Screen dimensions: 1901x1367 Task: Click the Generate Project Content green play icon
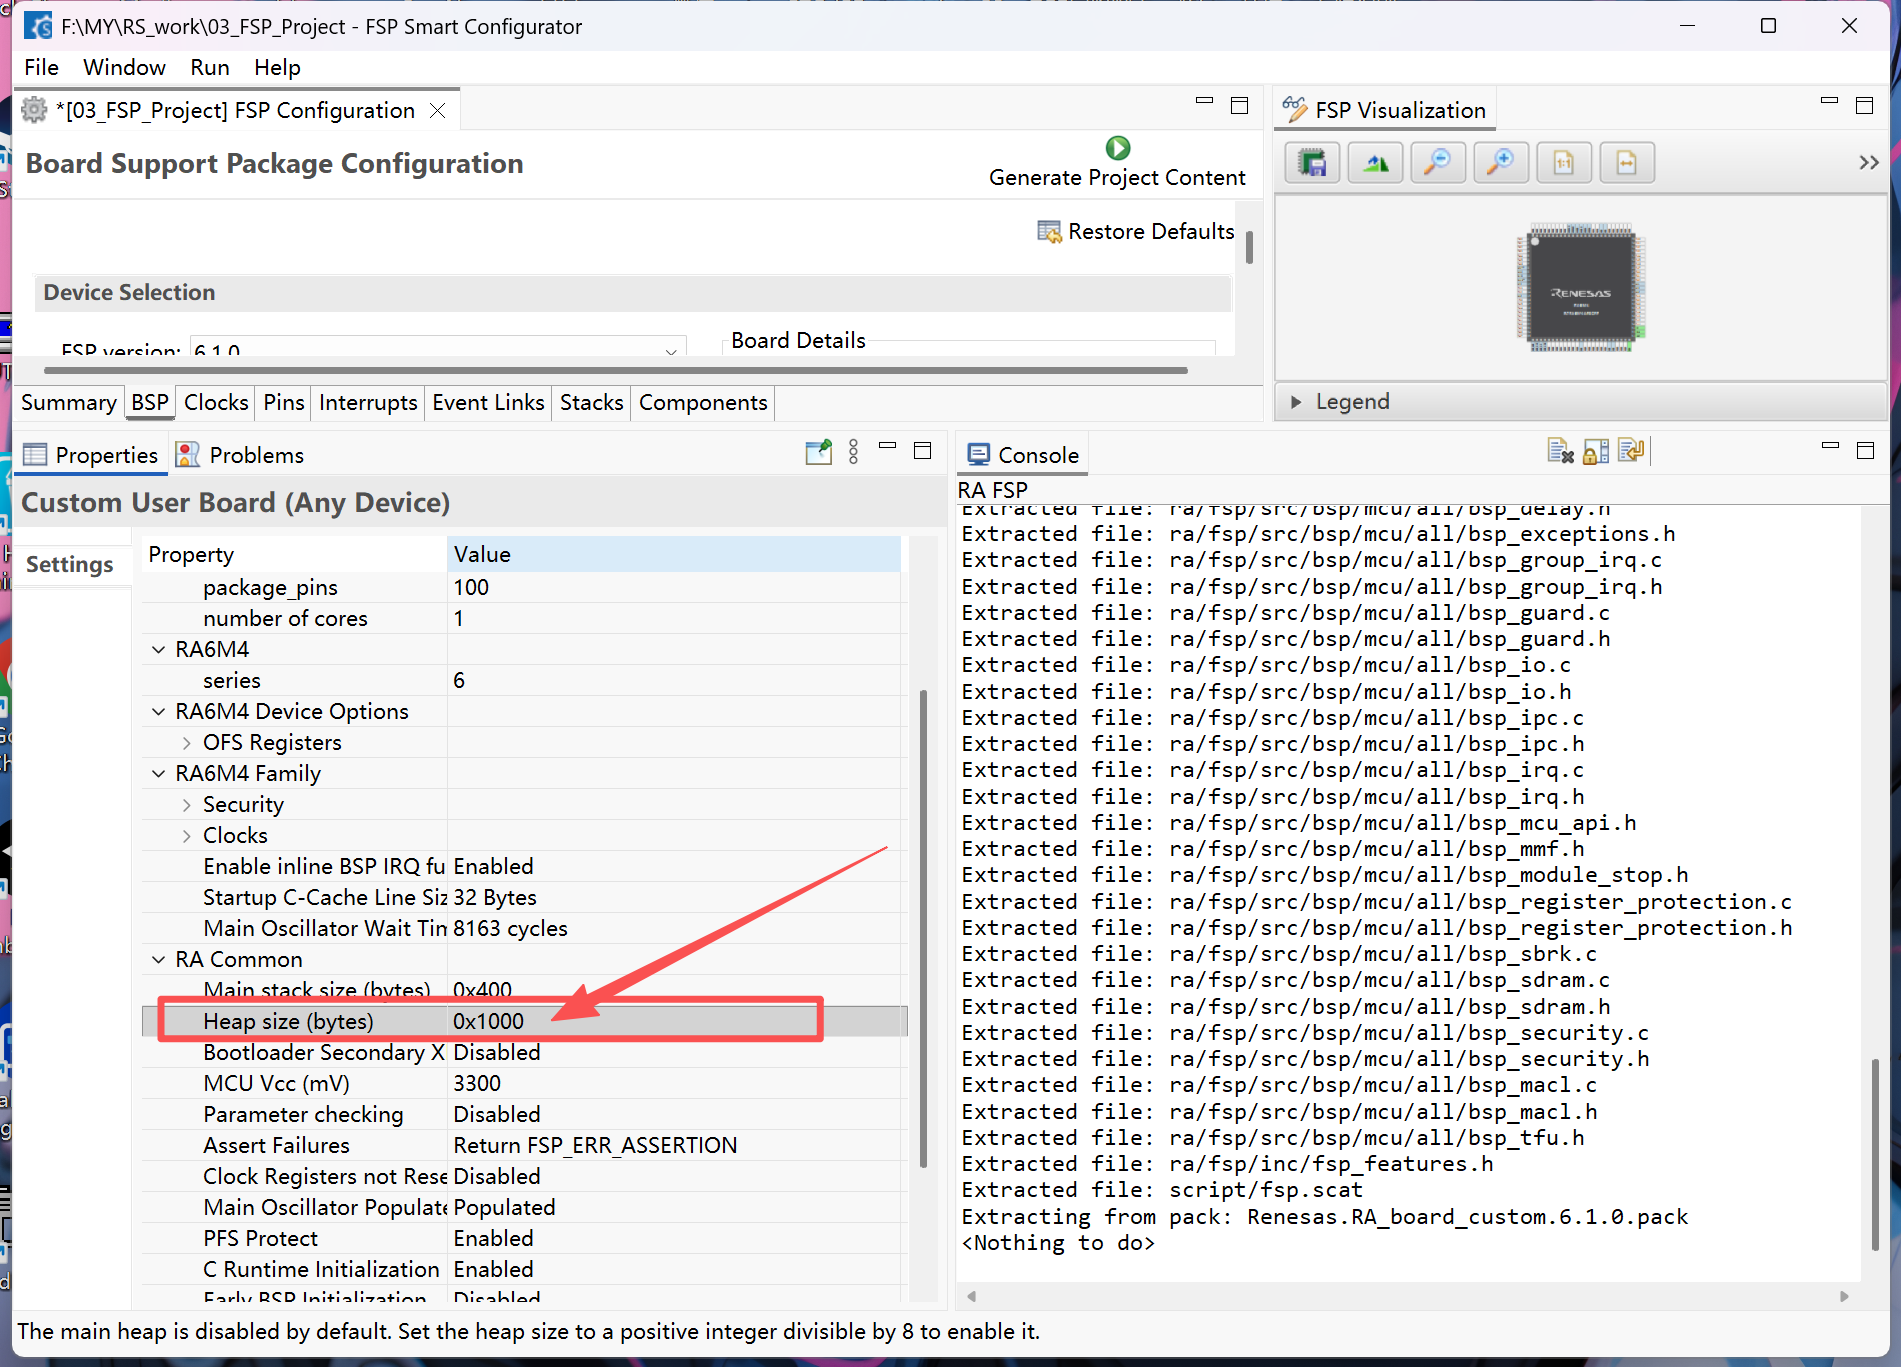point(1117,148)
